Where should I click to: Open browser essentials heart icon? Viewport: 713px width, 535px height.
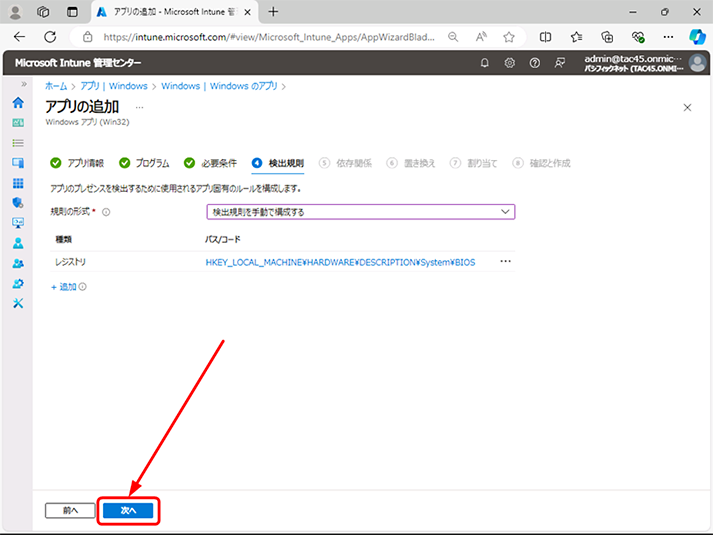638,37
